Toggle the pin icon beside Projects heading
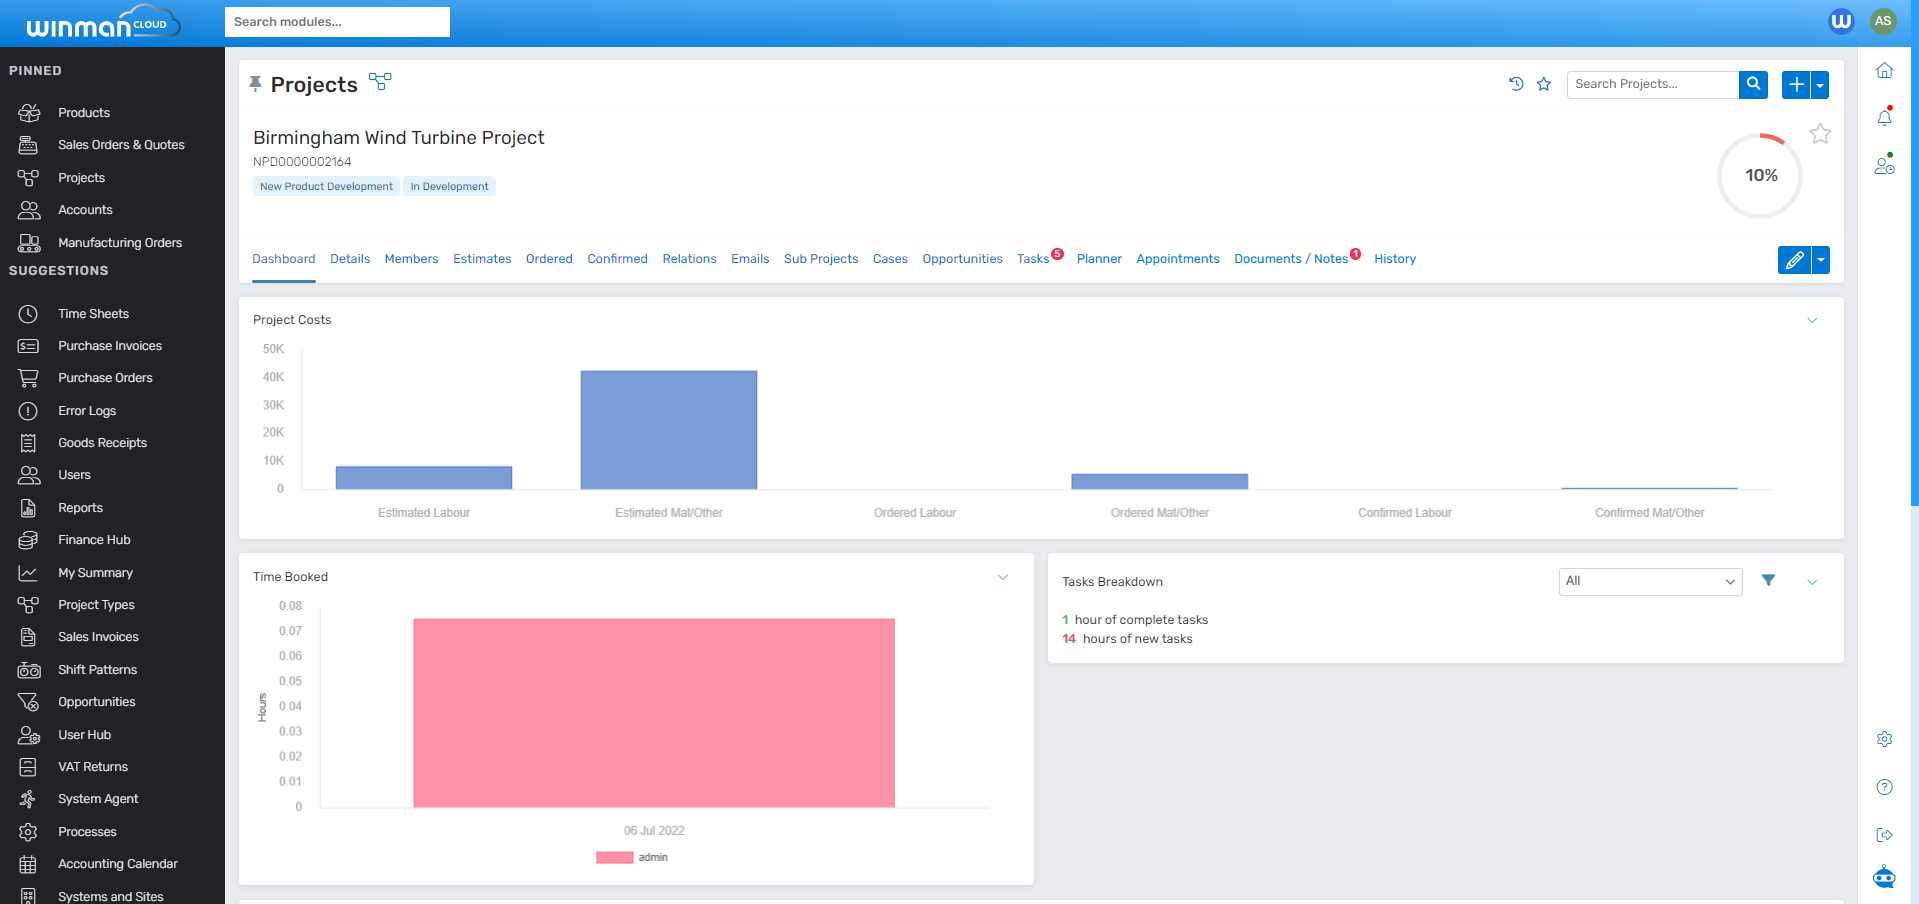 (x=256, y=84)
